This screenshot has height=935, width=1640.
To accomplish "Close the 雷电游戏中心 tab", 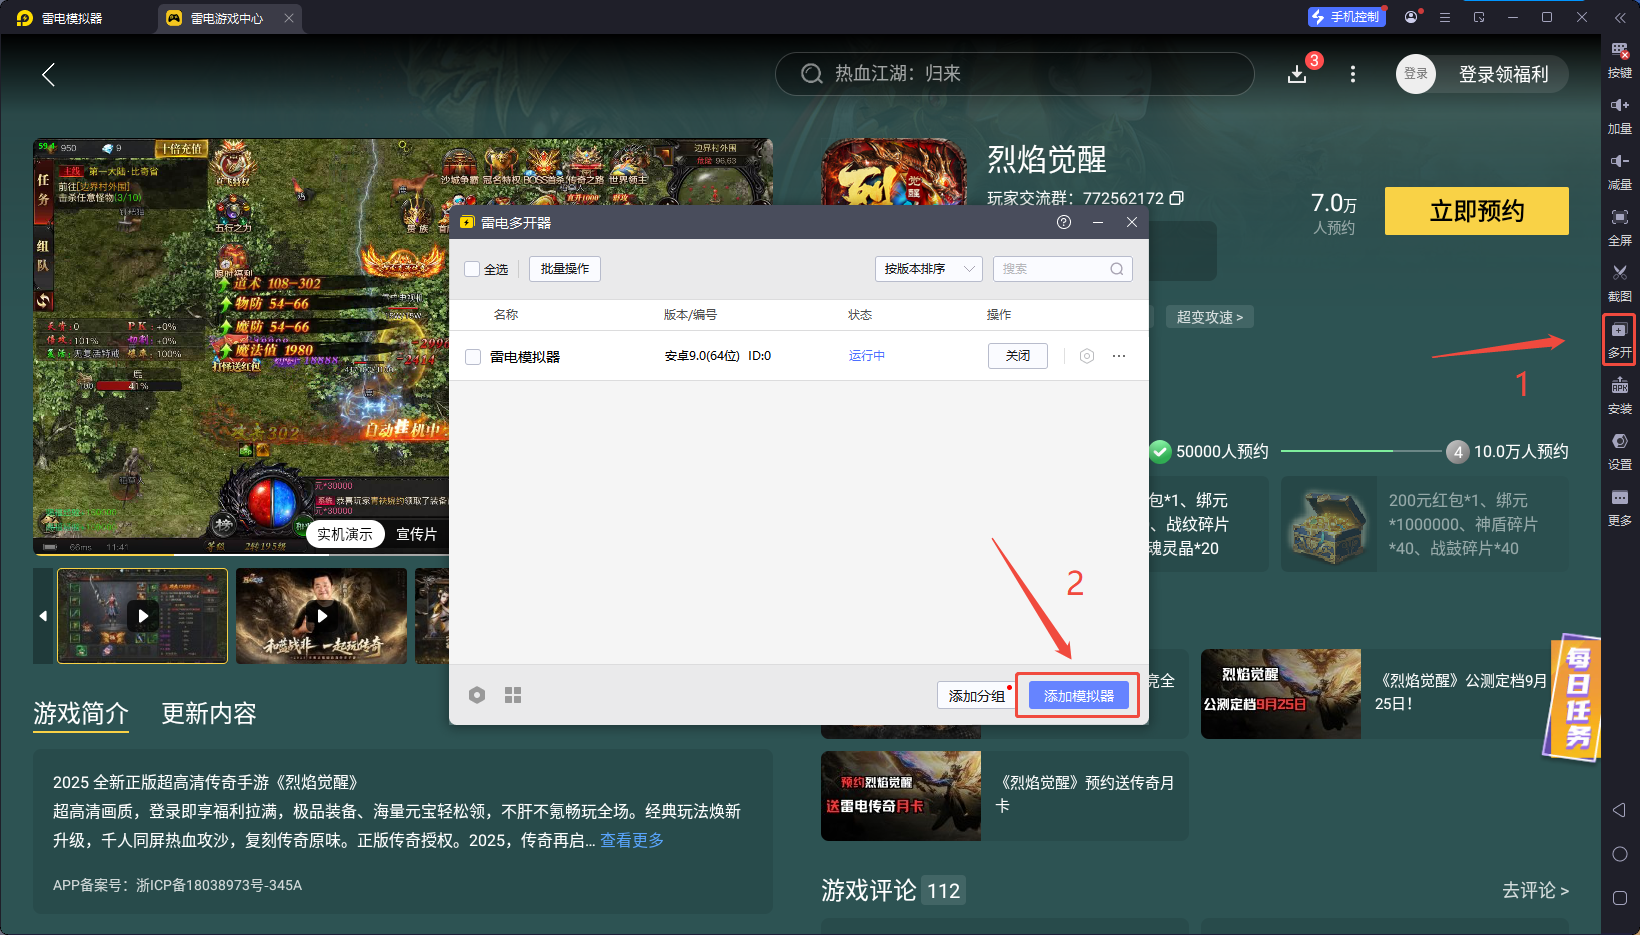I will tap(289, 18).
